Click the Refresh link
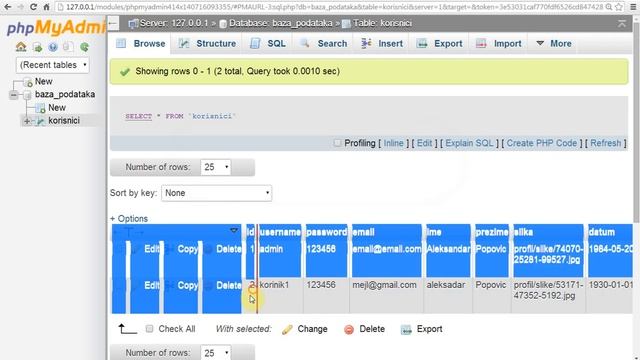This screenshot has width=640, height=360. click(x=605, y=143)
